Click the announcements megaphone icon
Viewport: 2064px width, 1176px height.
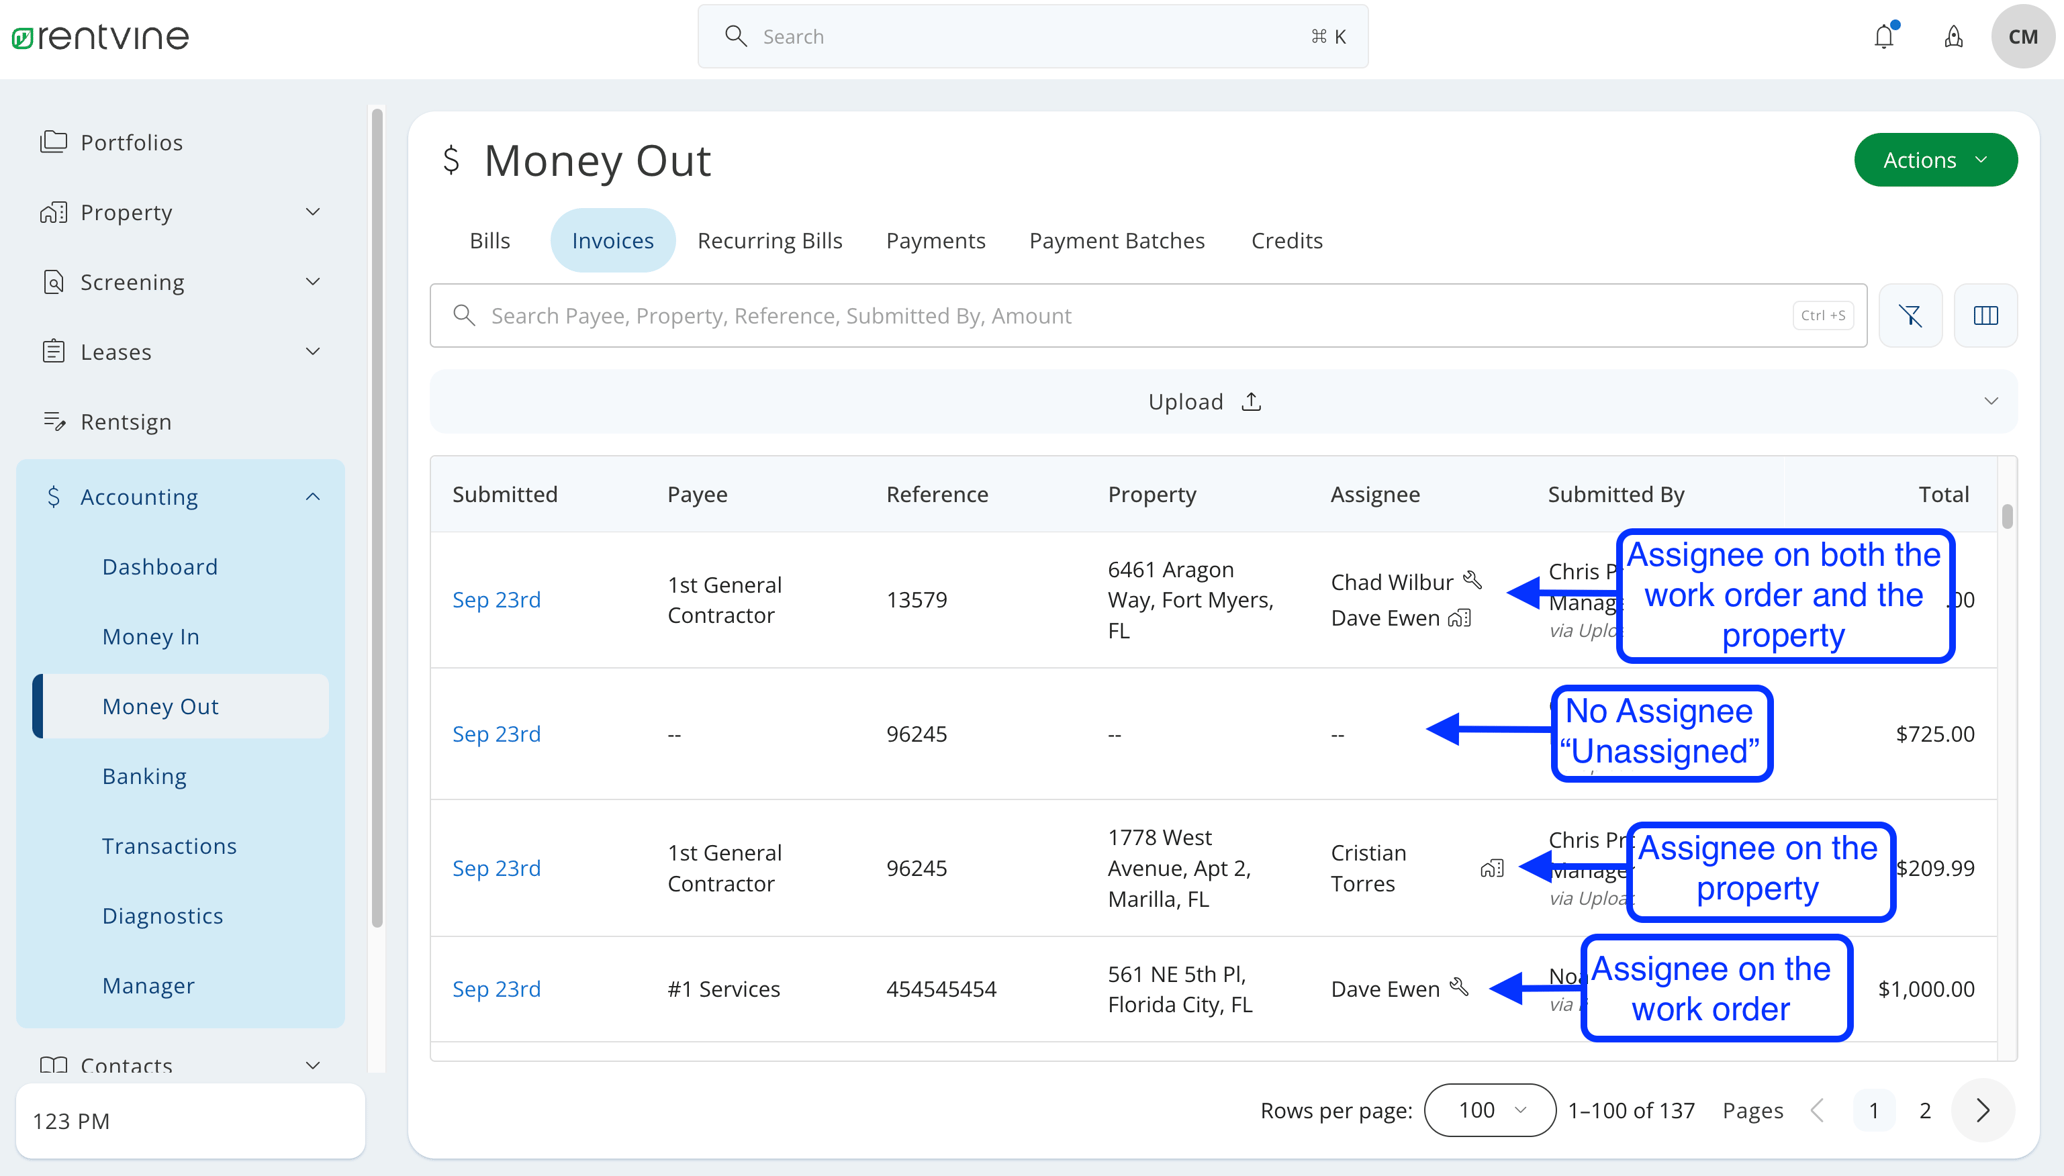tap(1953, 36)
